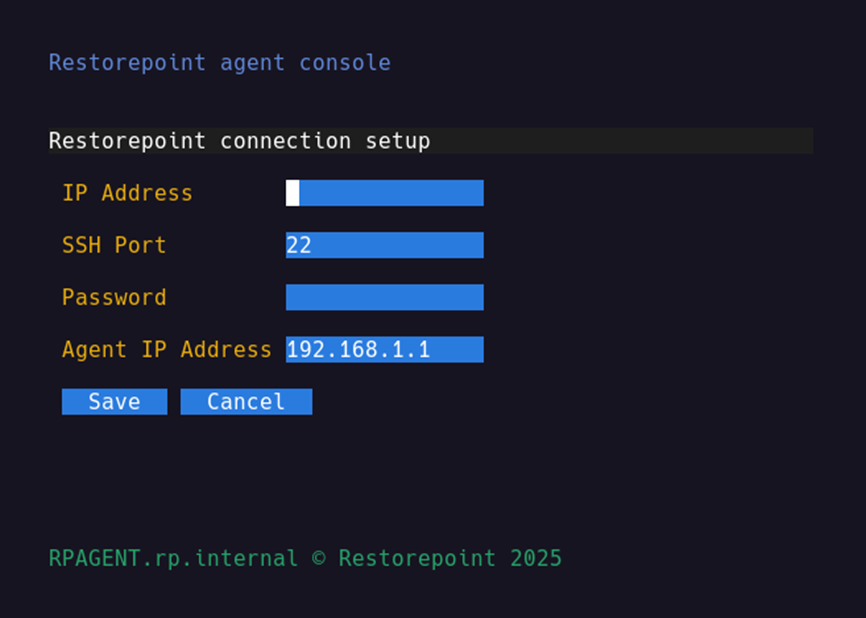This screenshot has height=618, width=866.
Task: Click the "SSH Port" label
Action: pos(114,245)
